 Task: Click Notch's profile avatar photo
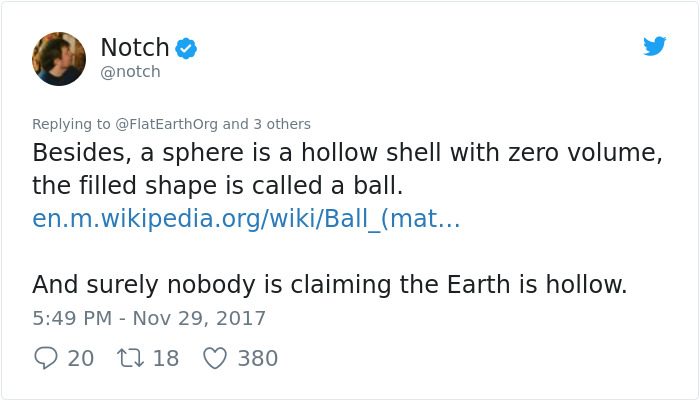point(59,59)
